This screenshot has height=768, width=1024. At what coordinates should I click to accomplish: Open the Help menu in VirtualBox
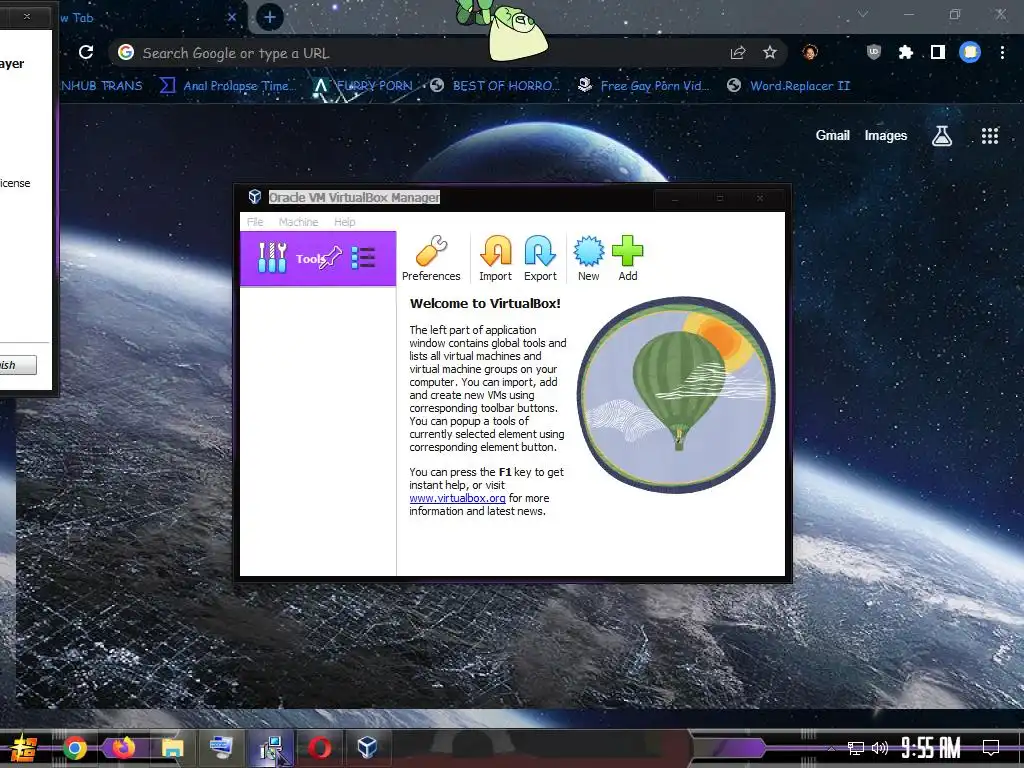point(345,222)
